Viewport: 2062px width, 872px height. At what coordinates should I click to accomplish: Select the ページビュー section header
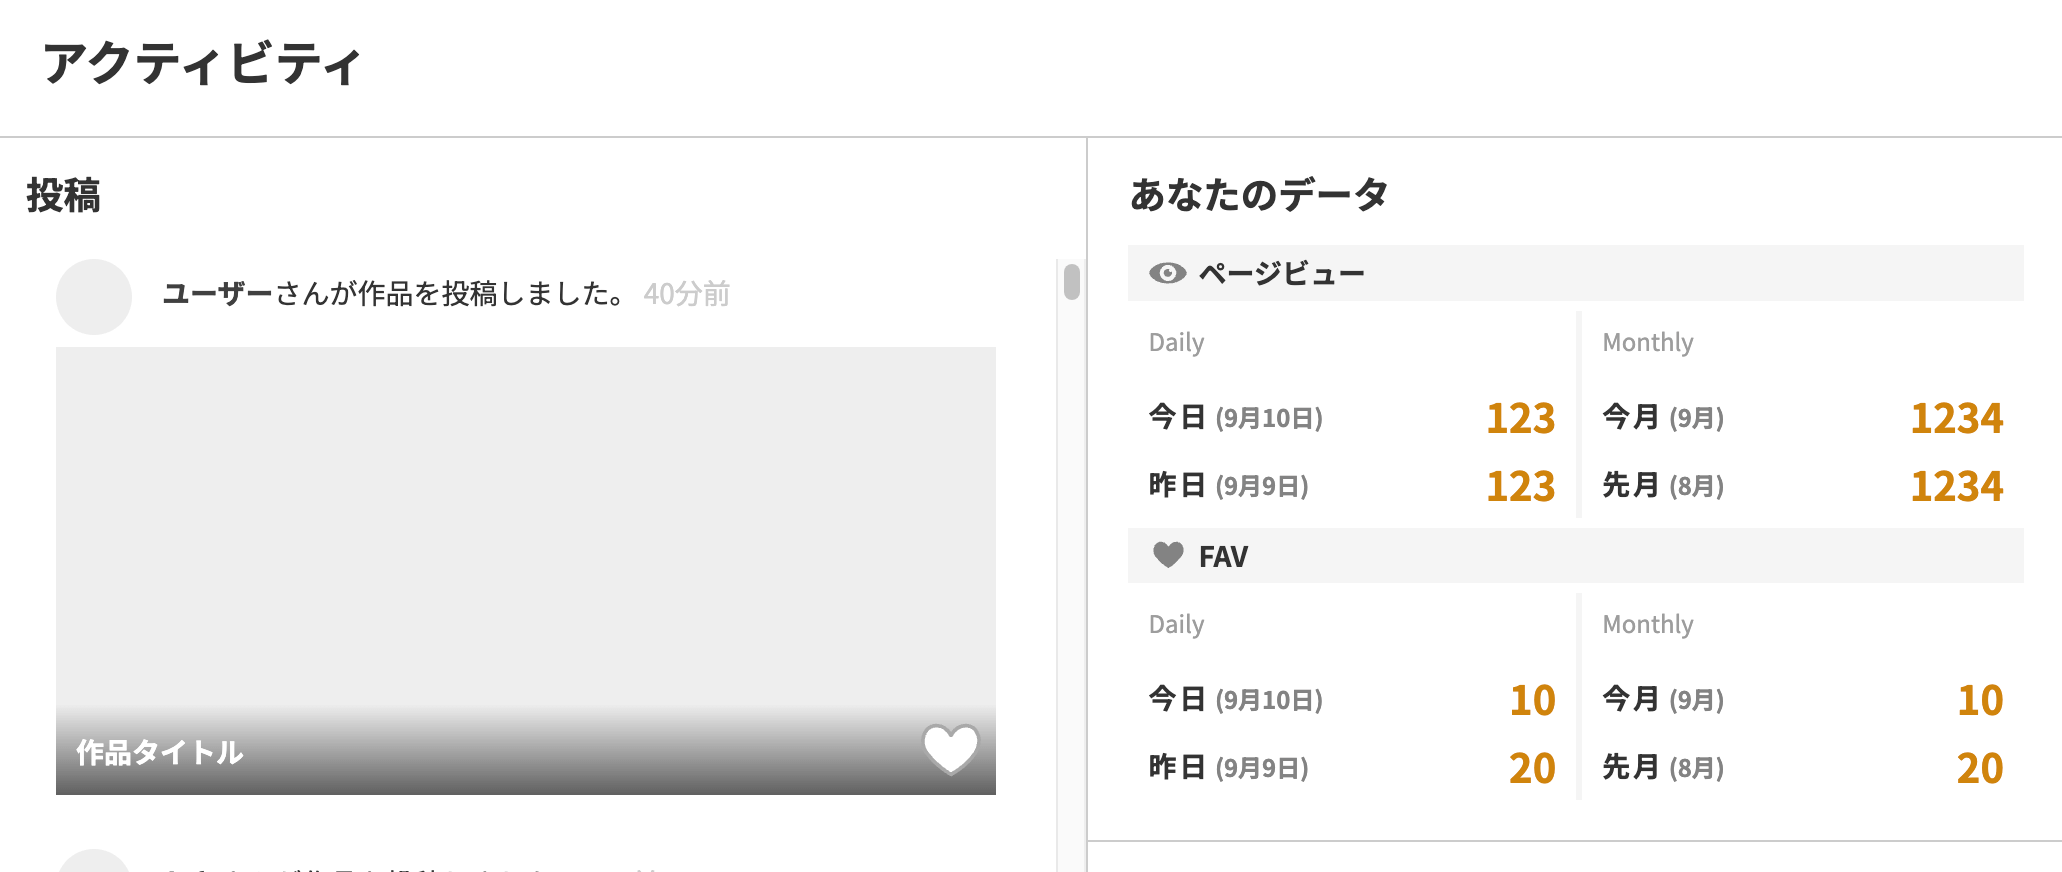(x=1281, y=273)
